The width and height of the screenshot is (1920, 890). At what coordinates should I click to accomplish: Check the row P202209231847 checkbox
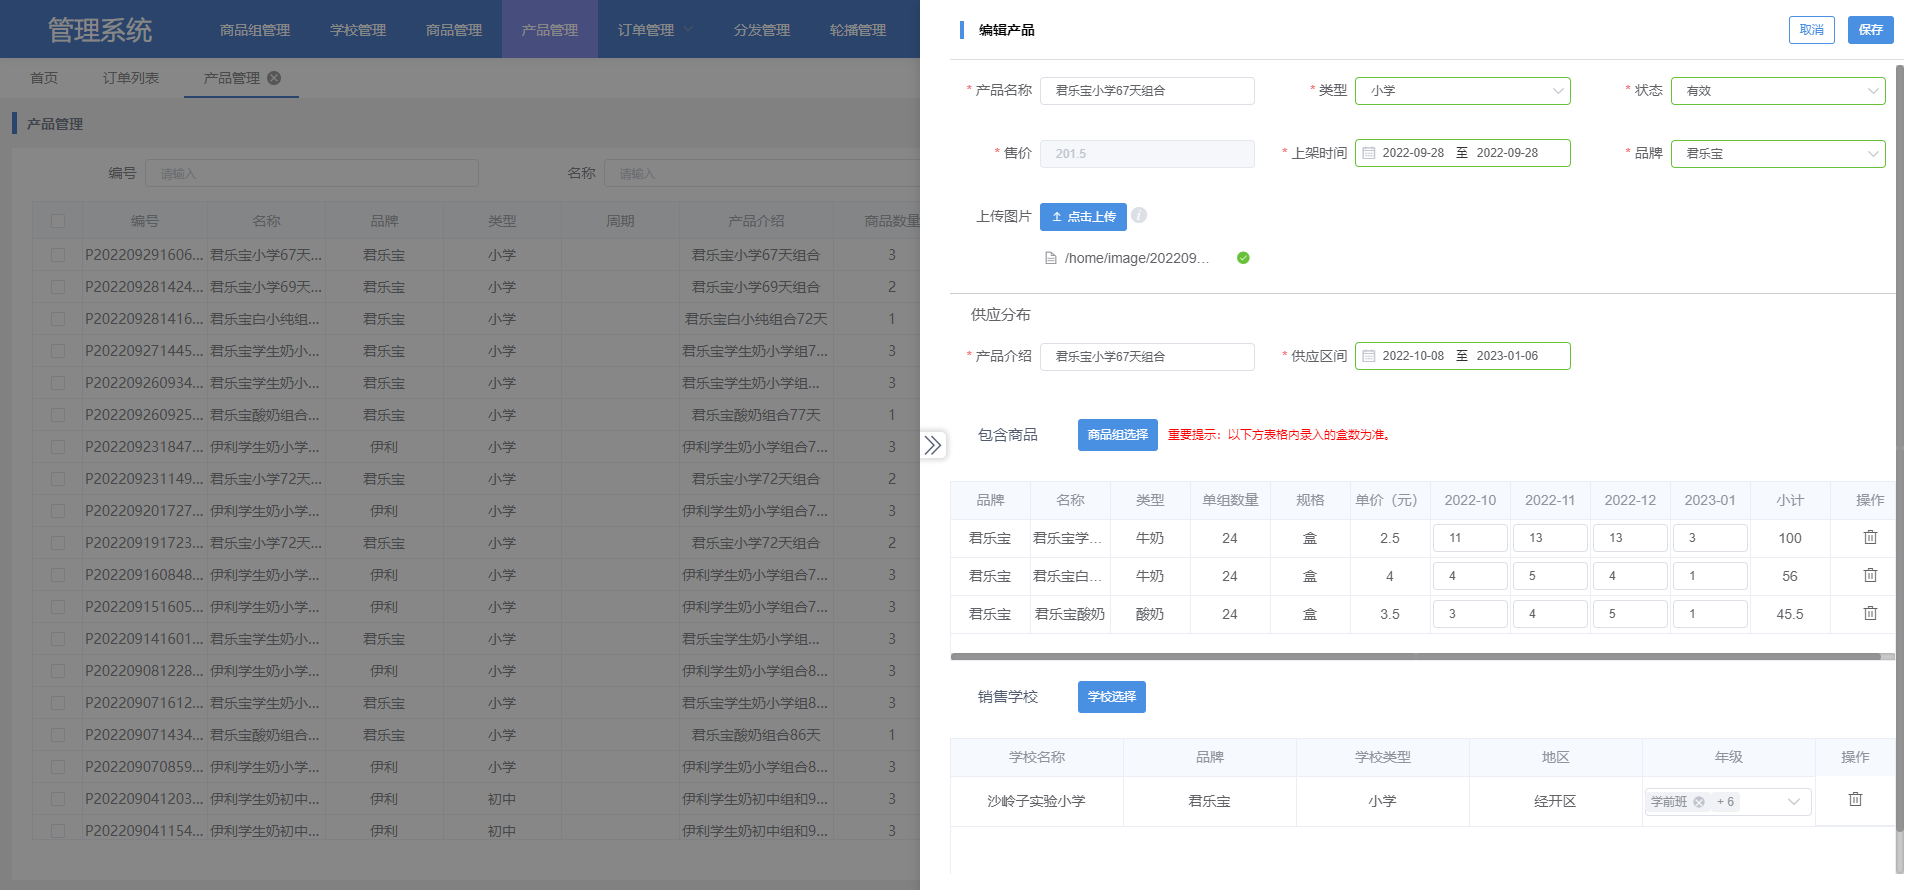(x=58, y=447)
